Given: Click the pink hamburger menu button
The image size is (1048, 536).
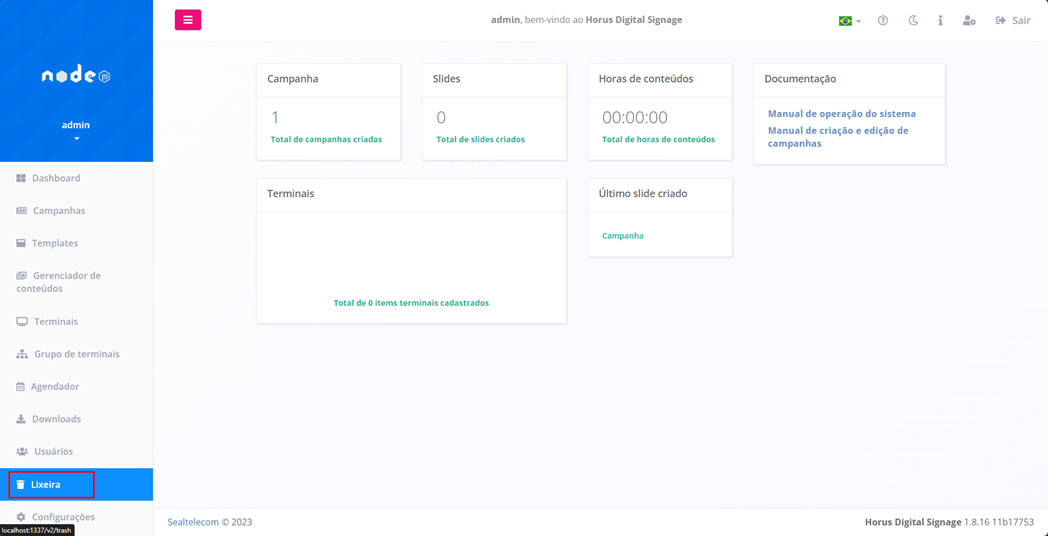Looking at the screenshot, I should (x=188, y=20).
